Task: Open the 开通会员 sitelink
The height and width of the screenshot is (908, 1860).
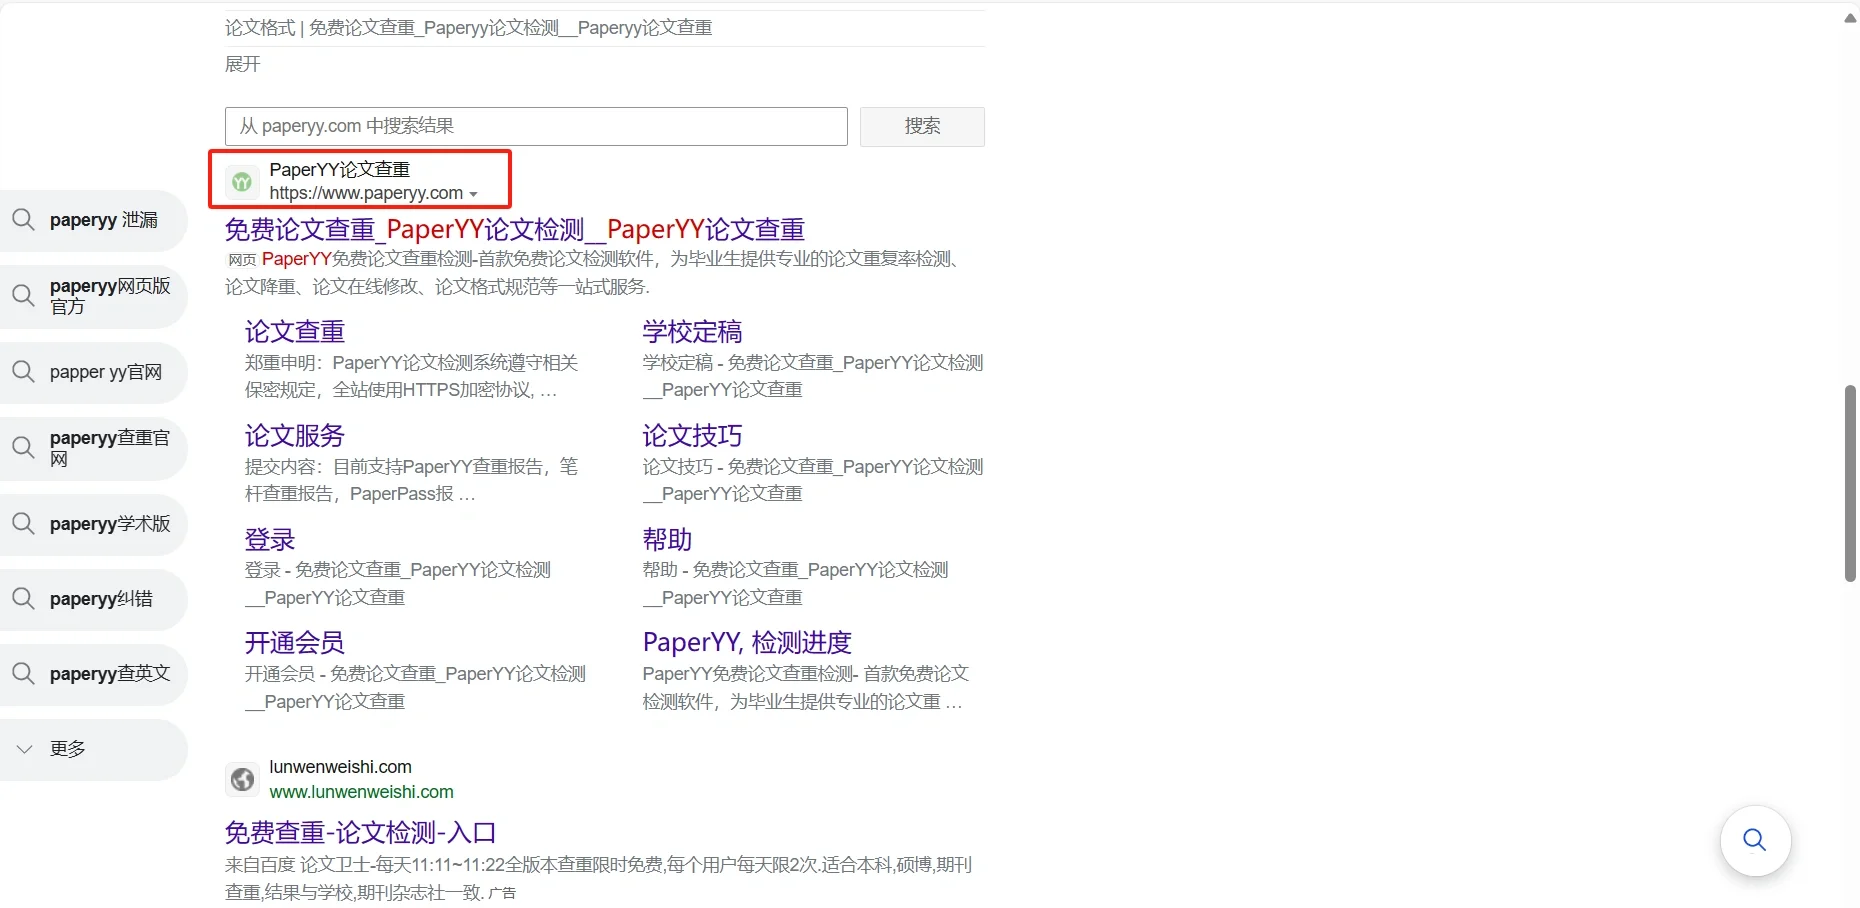Action: [295, 642]
